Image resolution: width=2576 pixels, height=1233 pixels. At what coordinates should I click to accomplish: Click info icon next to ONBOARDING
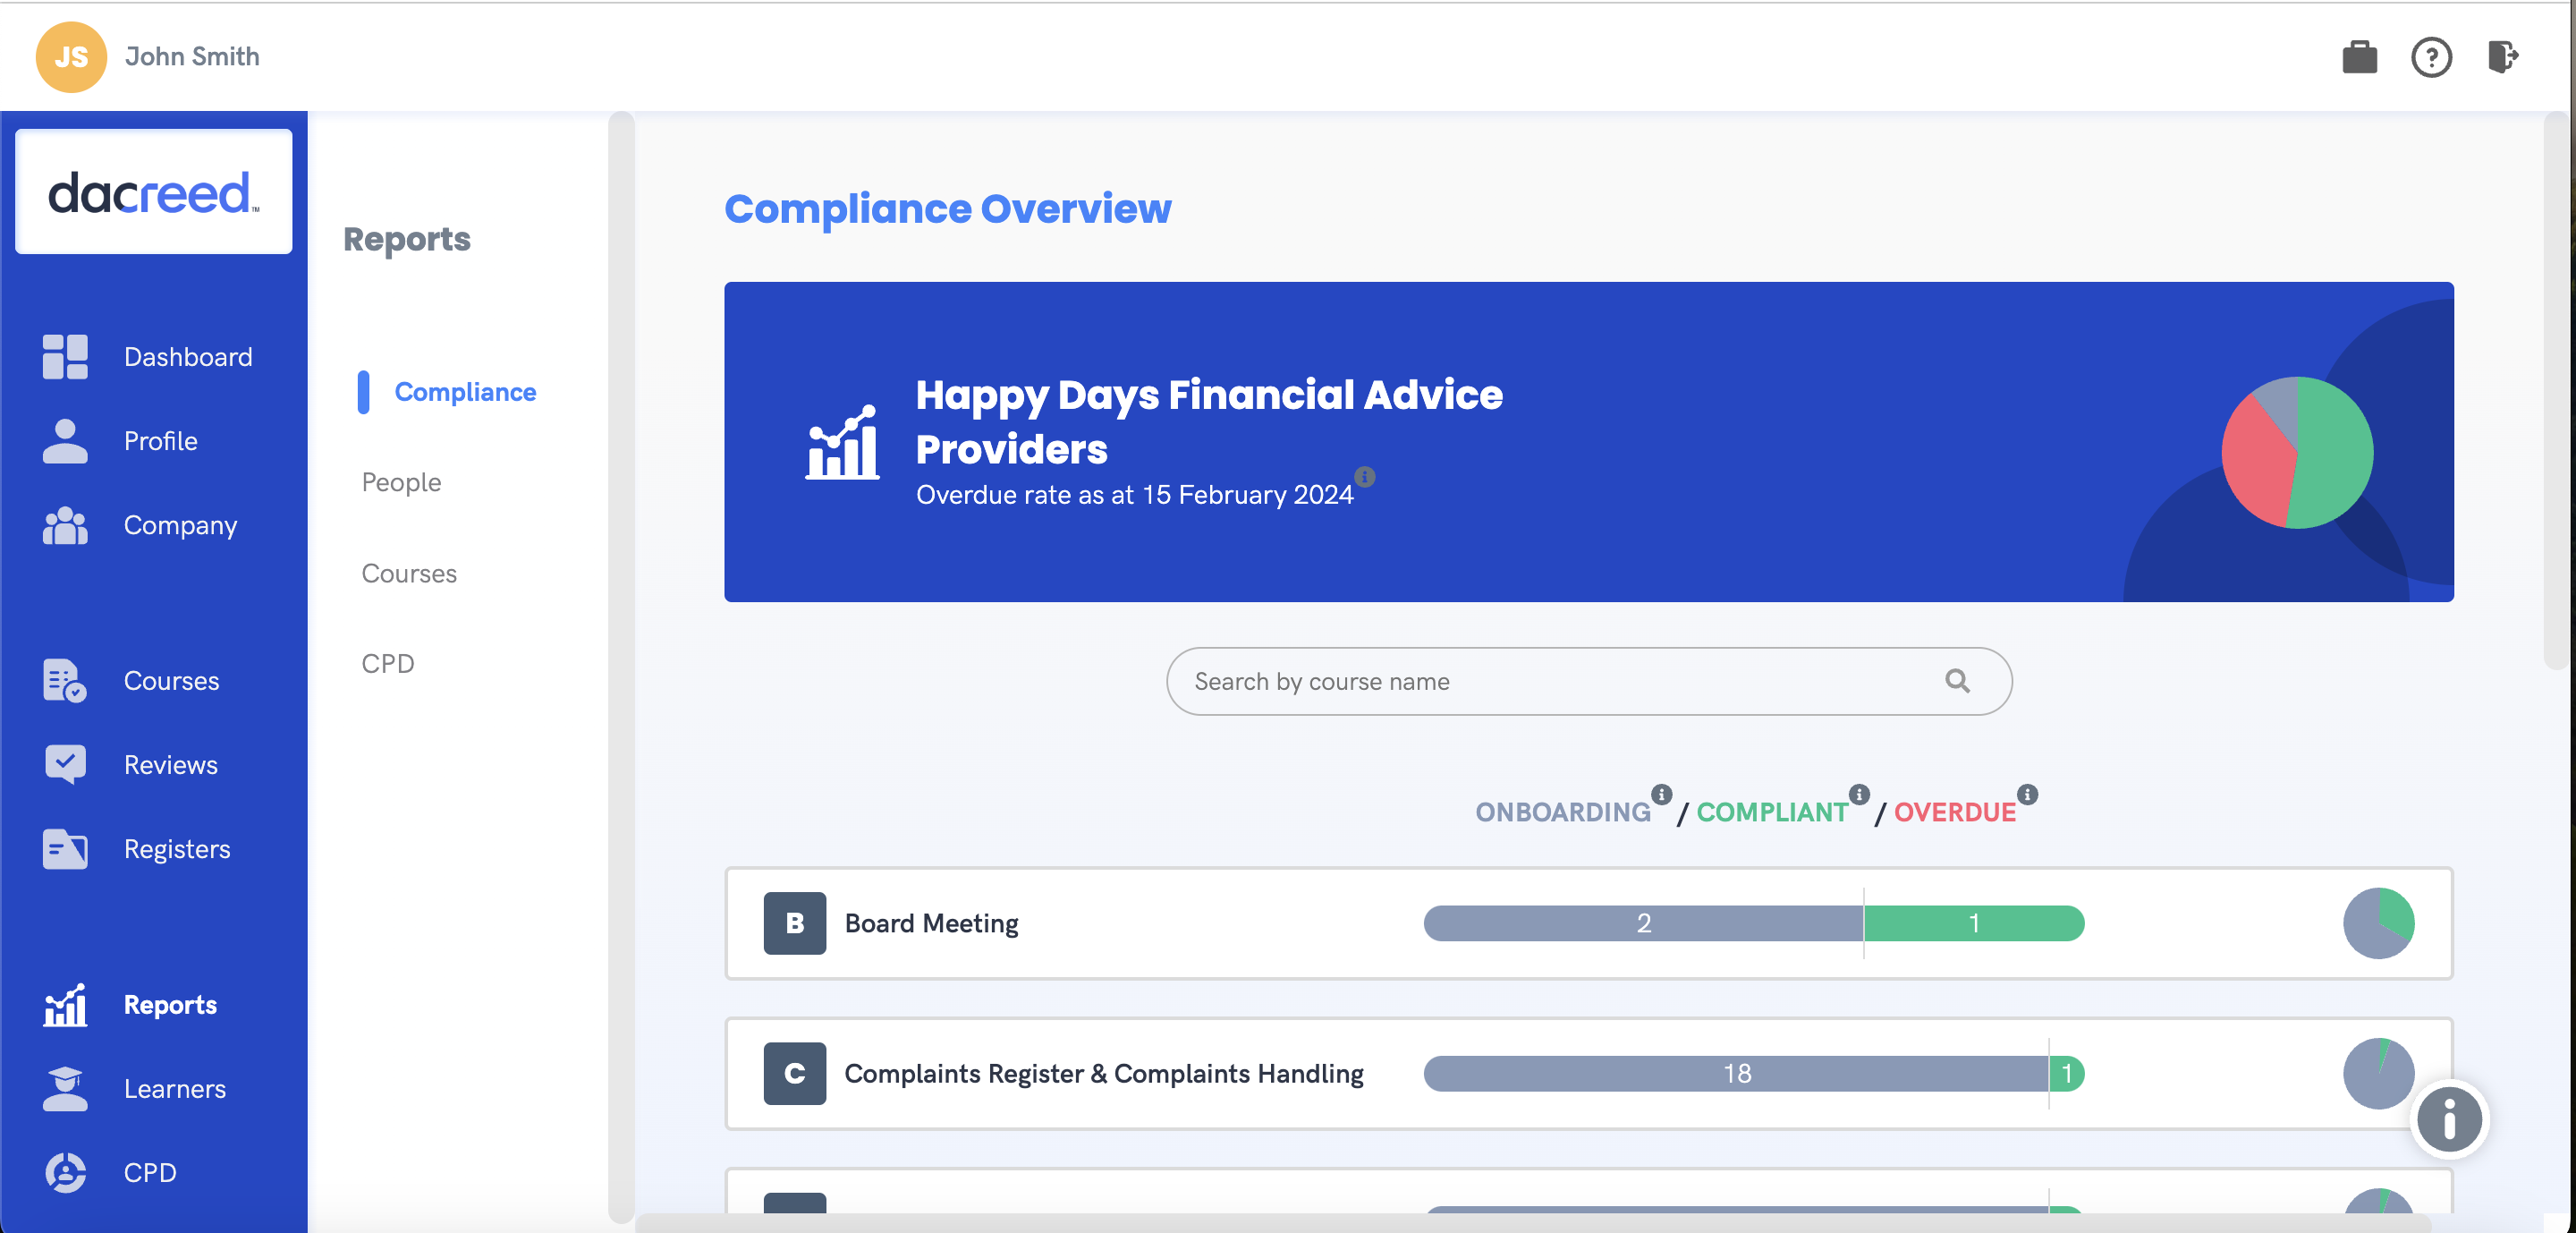[x=1661, y=794]
